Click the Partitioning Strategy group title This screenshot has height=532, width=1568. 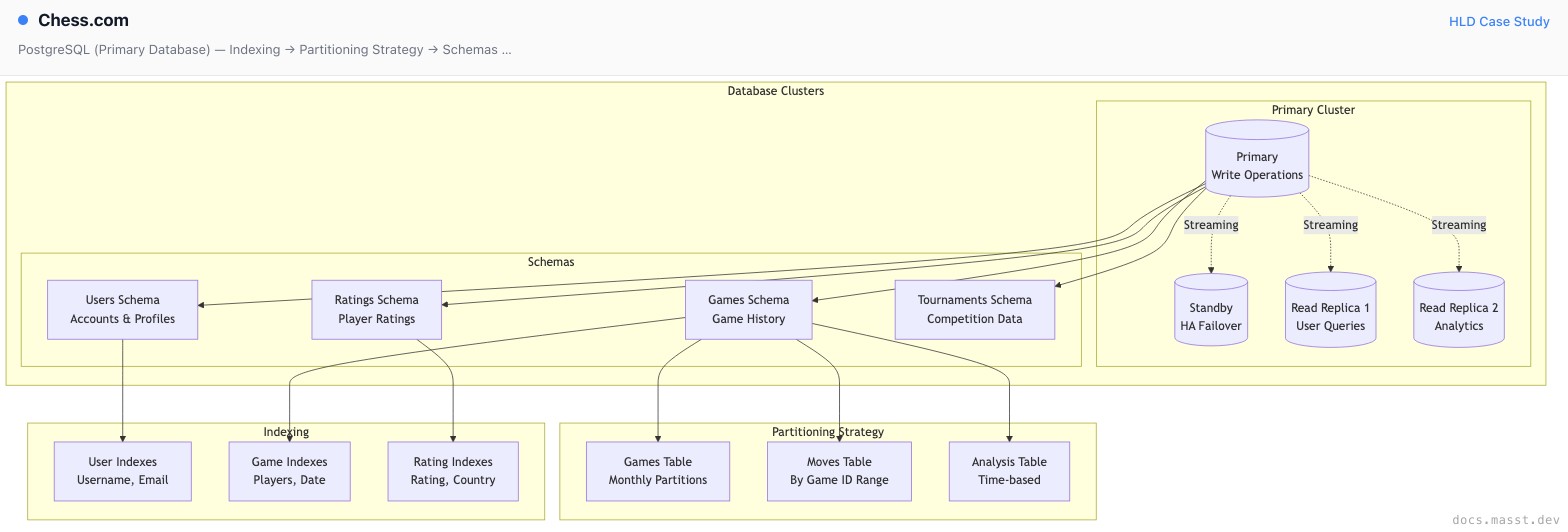click(828, 432)
